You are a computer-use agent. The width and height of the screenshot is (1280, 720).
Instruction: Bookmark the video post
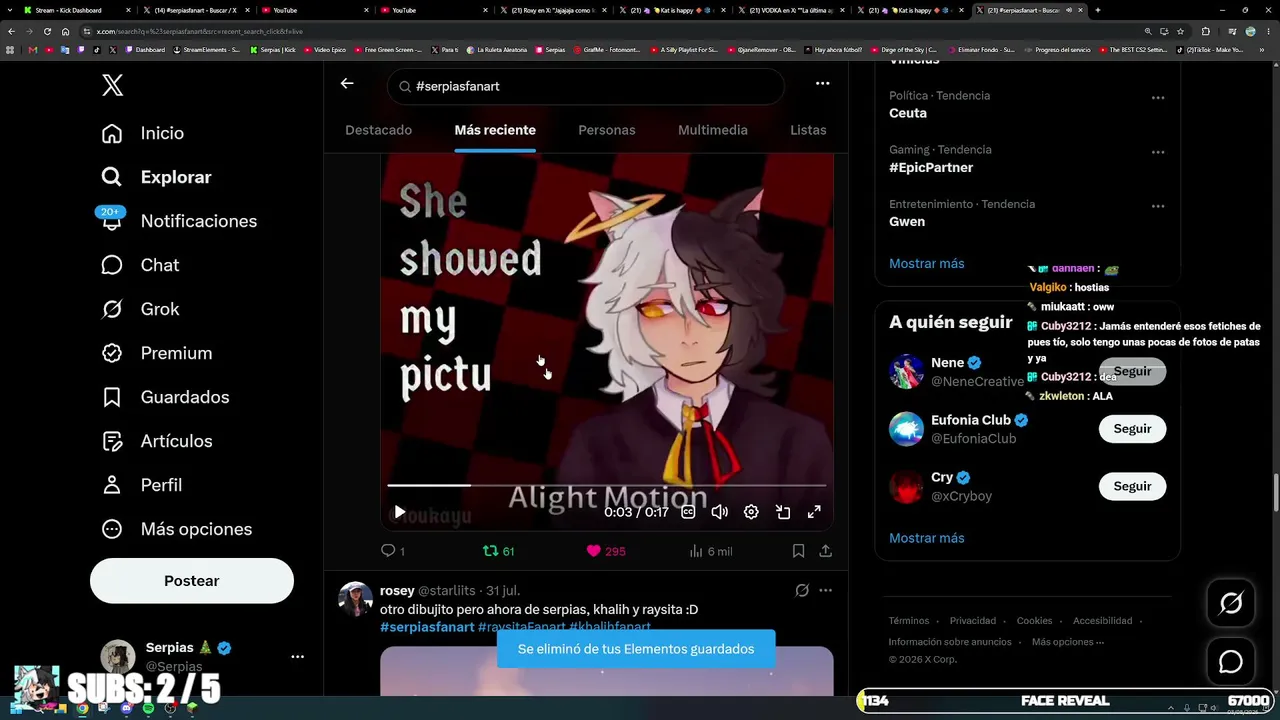pos(798,551)
